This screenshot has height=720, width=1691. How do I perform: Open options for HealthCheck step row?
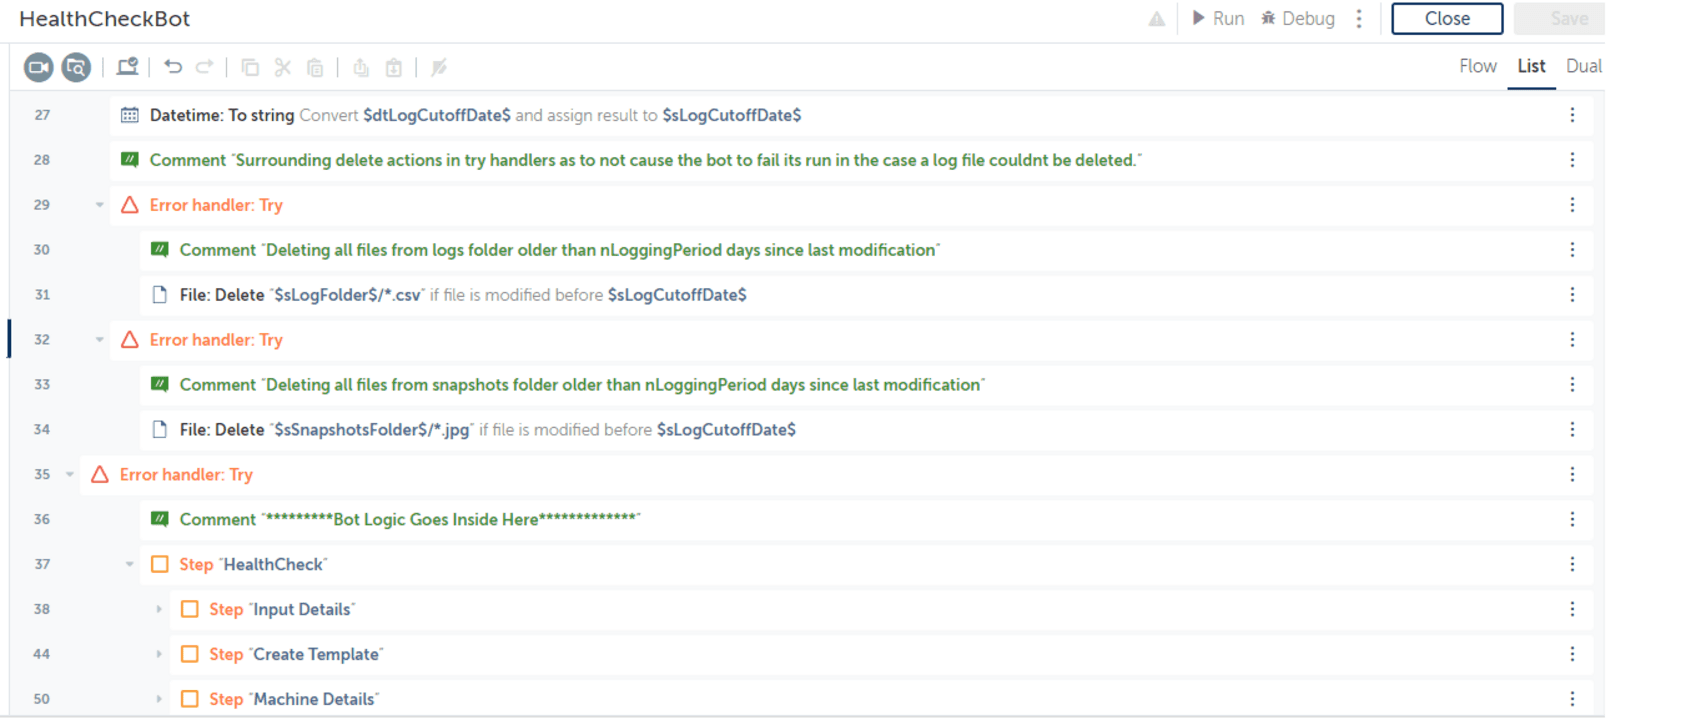coord(1572,565)
